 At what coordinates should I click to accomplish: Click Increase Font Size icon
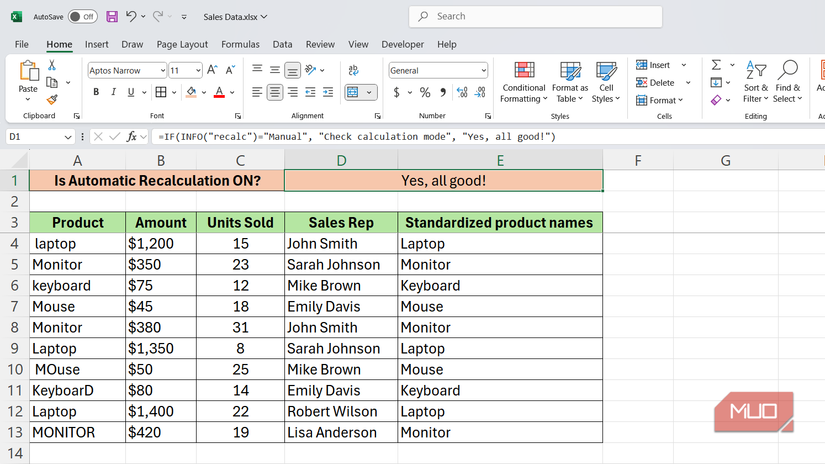214,70
